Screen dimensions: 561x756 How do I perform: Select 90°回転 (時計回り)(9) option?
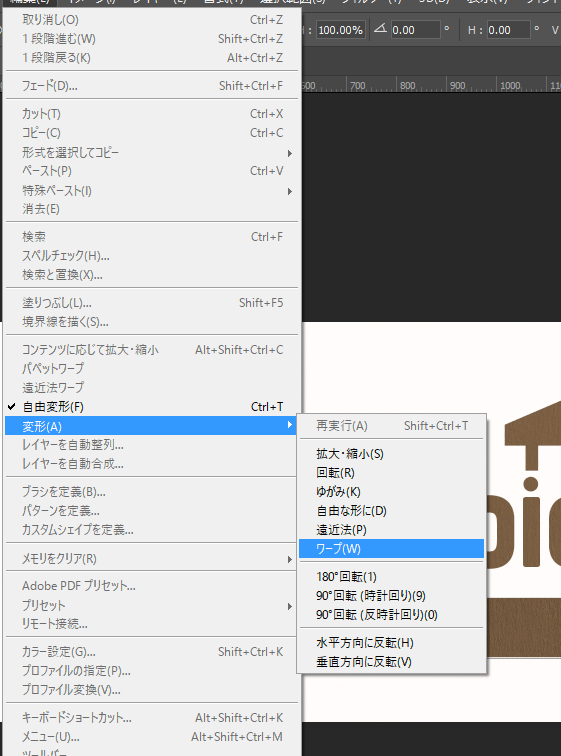tap(391, 596)
